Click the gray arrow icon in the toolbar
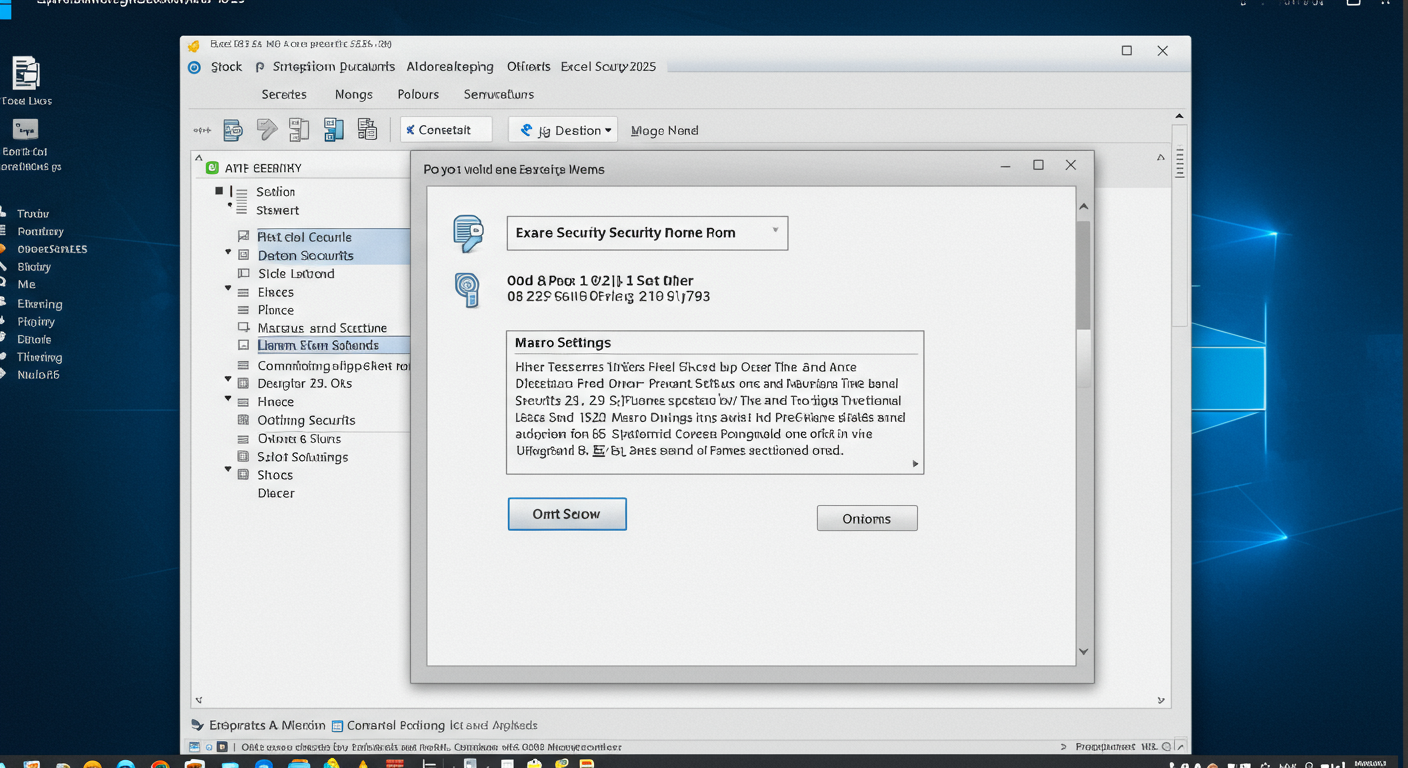Screen dimensions: 1408x768 coord(267,130)
